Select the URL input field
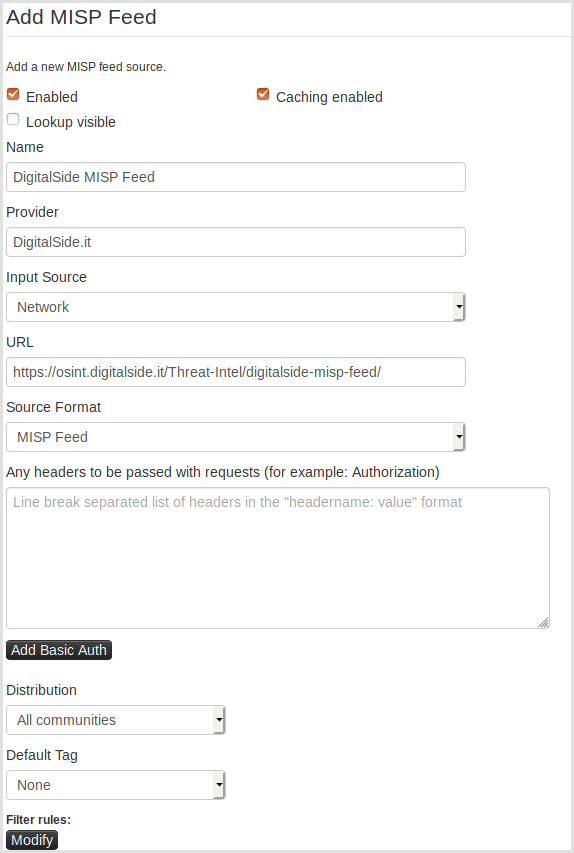The height and width of the screenshot is (853, 574). tap(236, 372)
